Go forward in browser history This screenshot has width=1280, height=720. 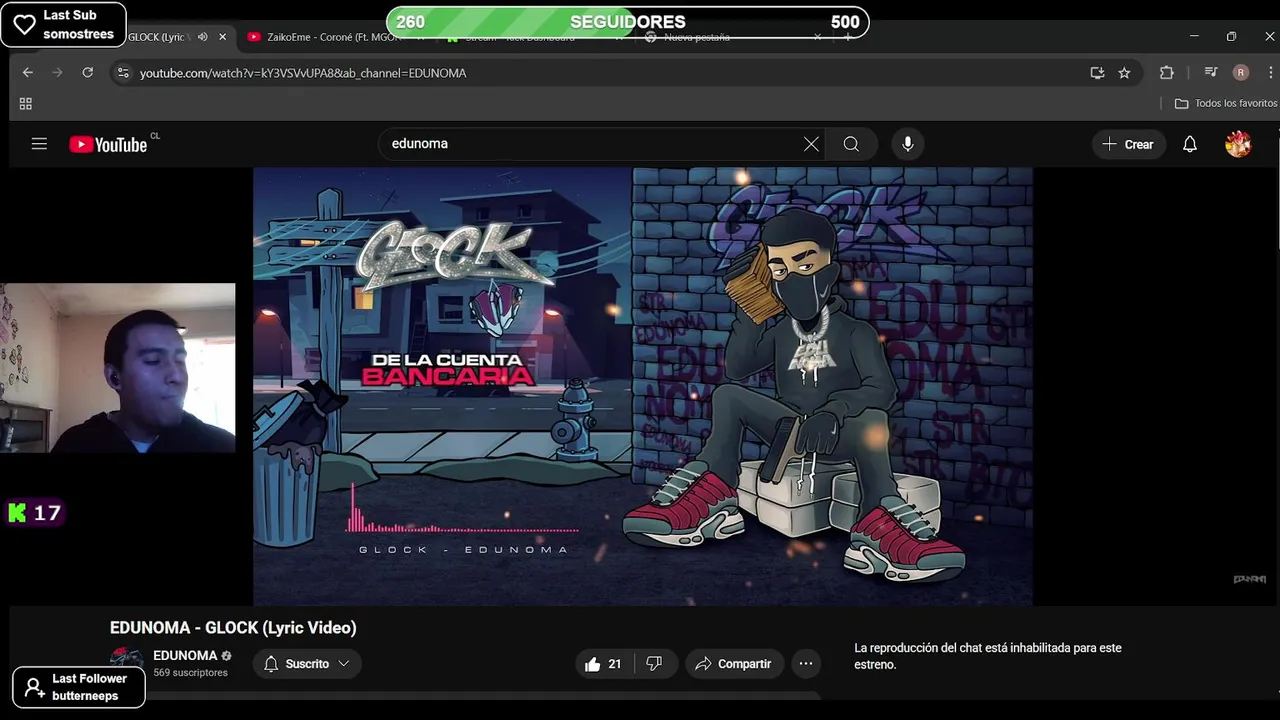click(x=57, y=73)
